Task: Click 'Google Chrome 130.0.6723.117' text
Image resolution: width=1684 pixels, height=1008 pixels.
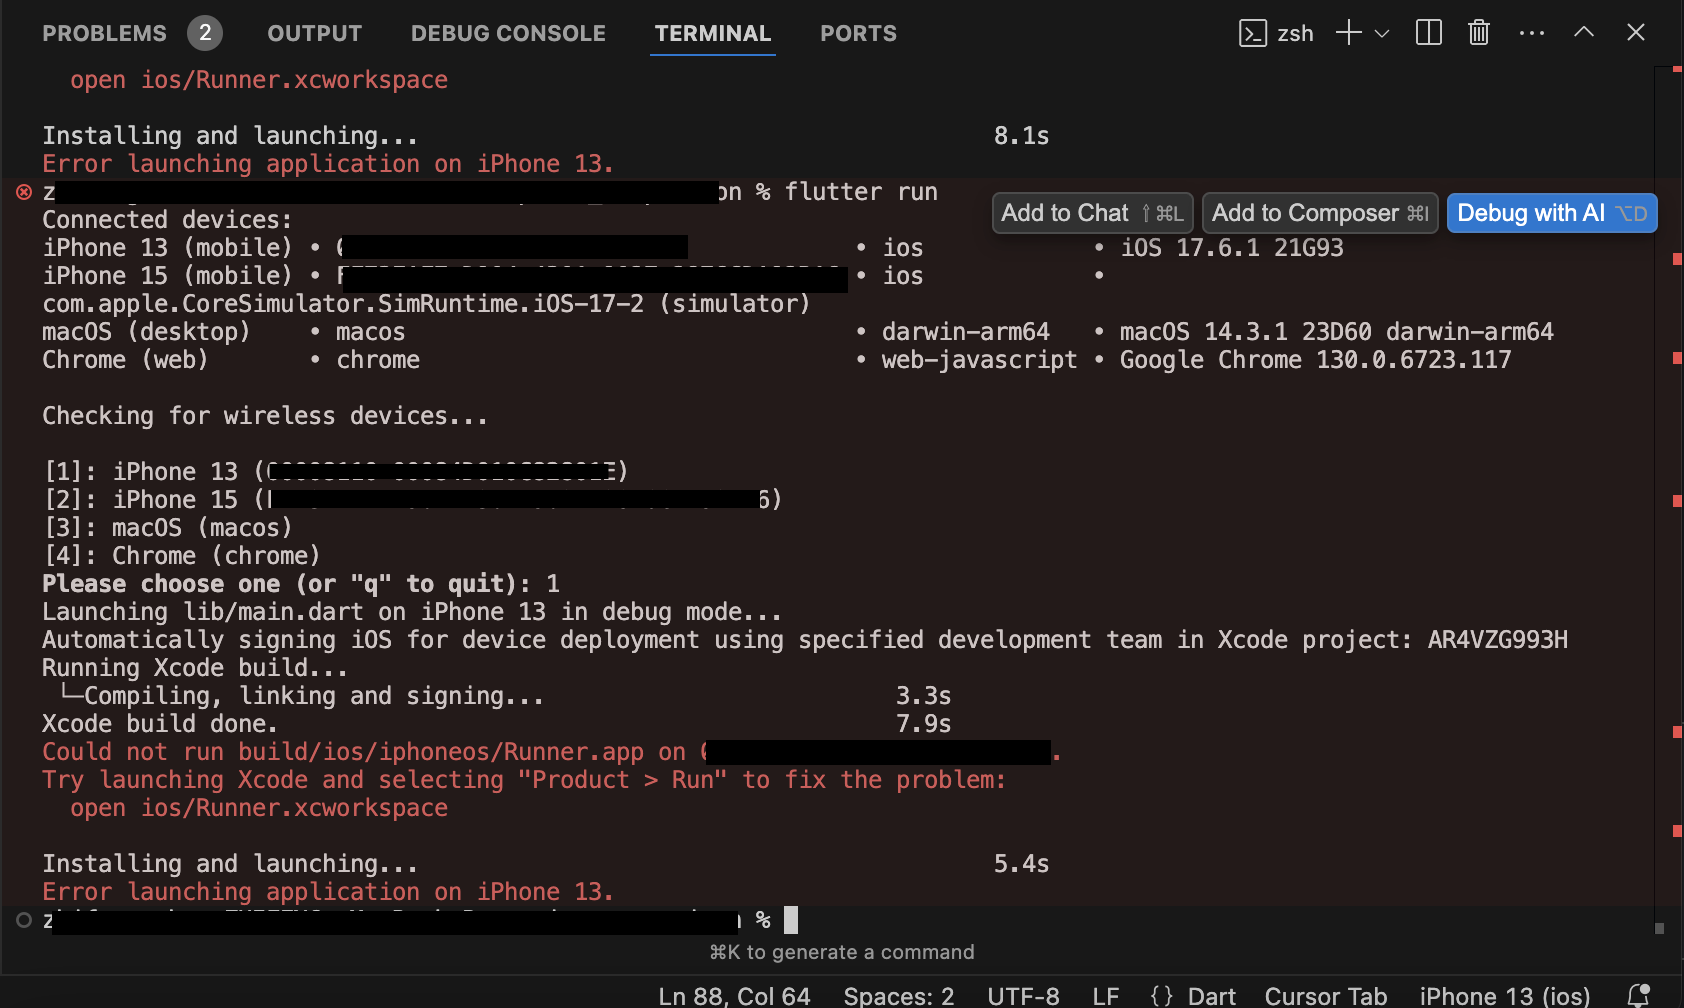Action: click(x=1315, y=359)
